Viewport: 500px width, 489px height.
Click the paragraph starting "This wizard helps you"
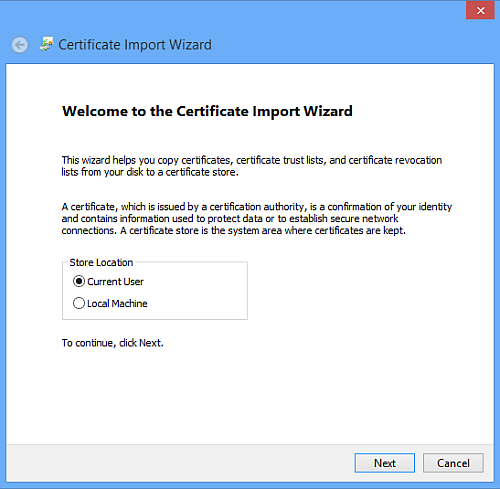[x=252, y=166]
